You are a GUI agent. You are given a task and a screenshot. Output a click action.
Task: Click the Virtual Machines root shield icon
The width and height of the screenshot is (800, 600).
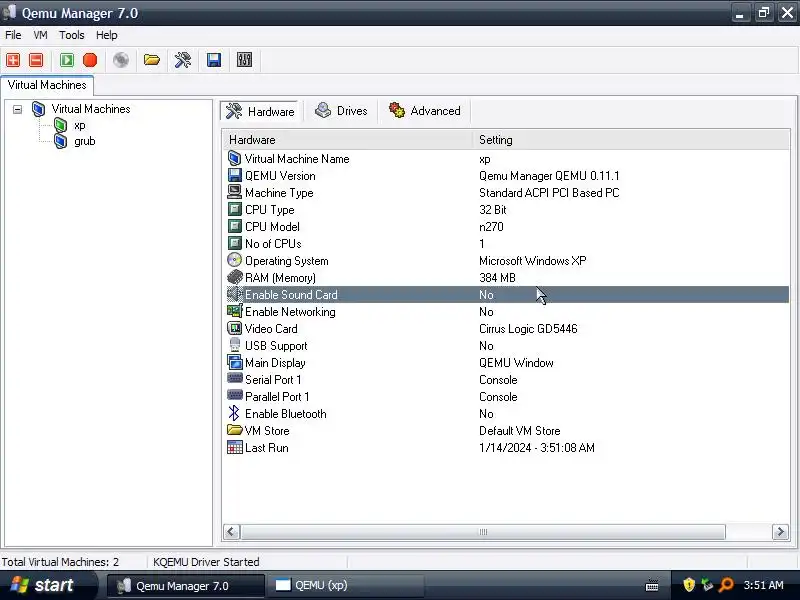tap(38, 109)
